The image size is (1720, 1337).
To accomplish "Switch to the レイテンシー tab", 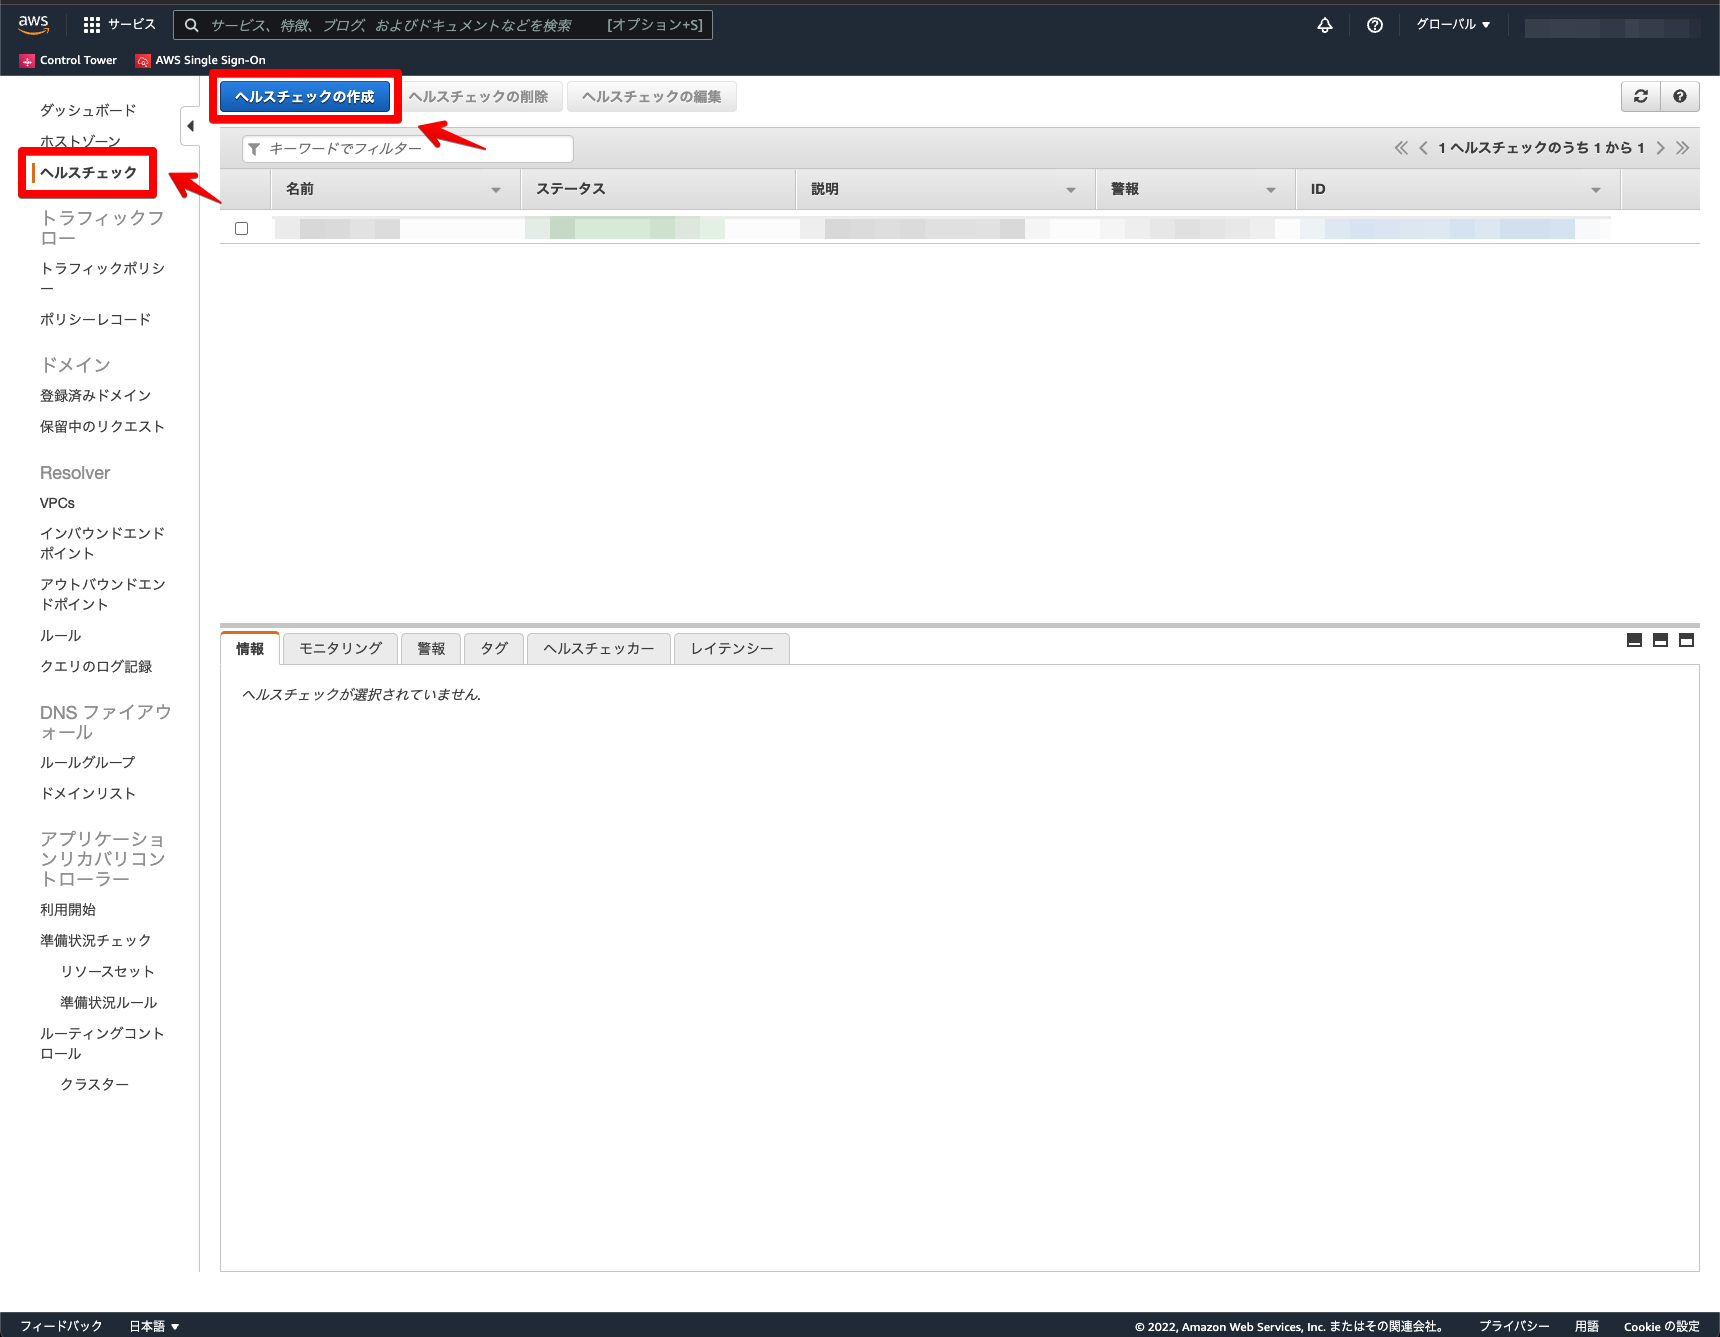I will pyautogui.click(x=732, y=649).
